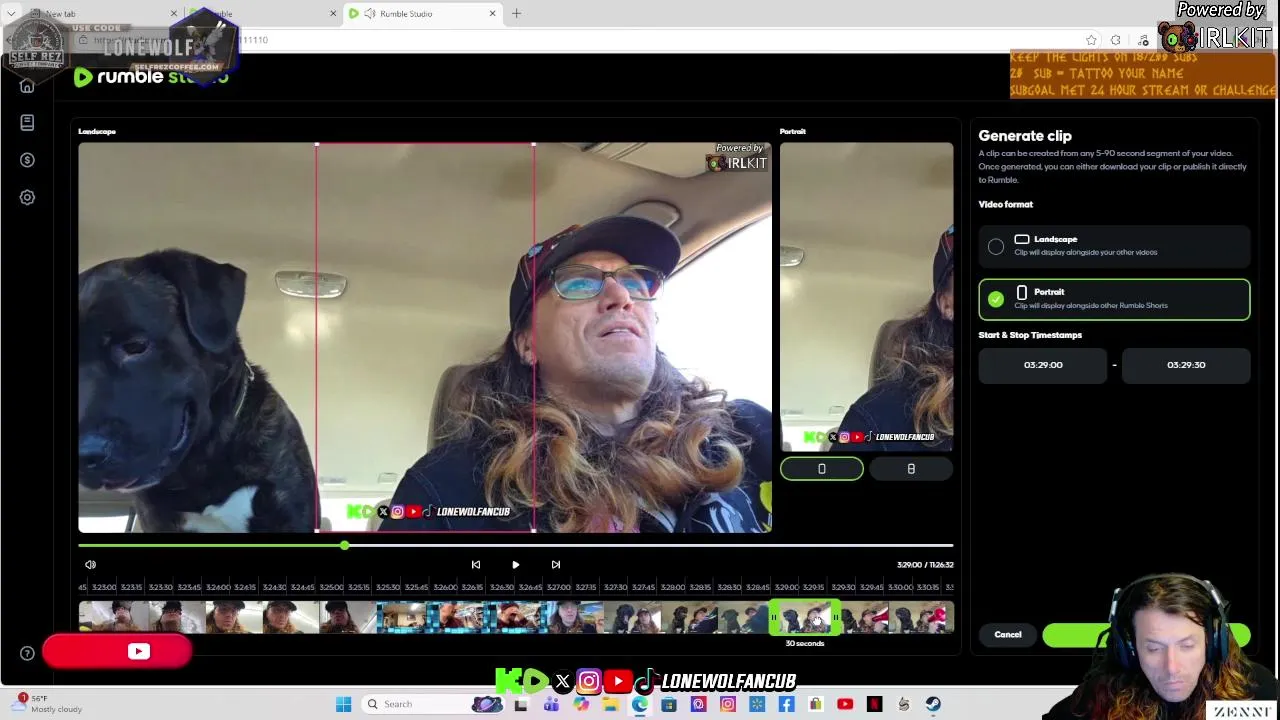Open the Windows Start menu

(x=343, y=704)
